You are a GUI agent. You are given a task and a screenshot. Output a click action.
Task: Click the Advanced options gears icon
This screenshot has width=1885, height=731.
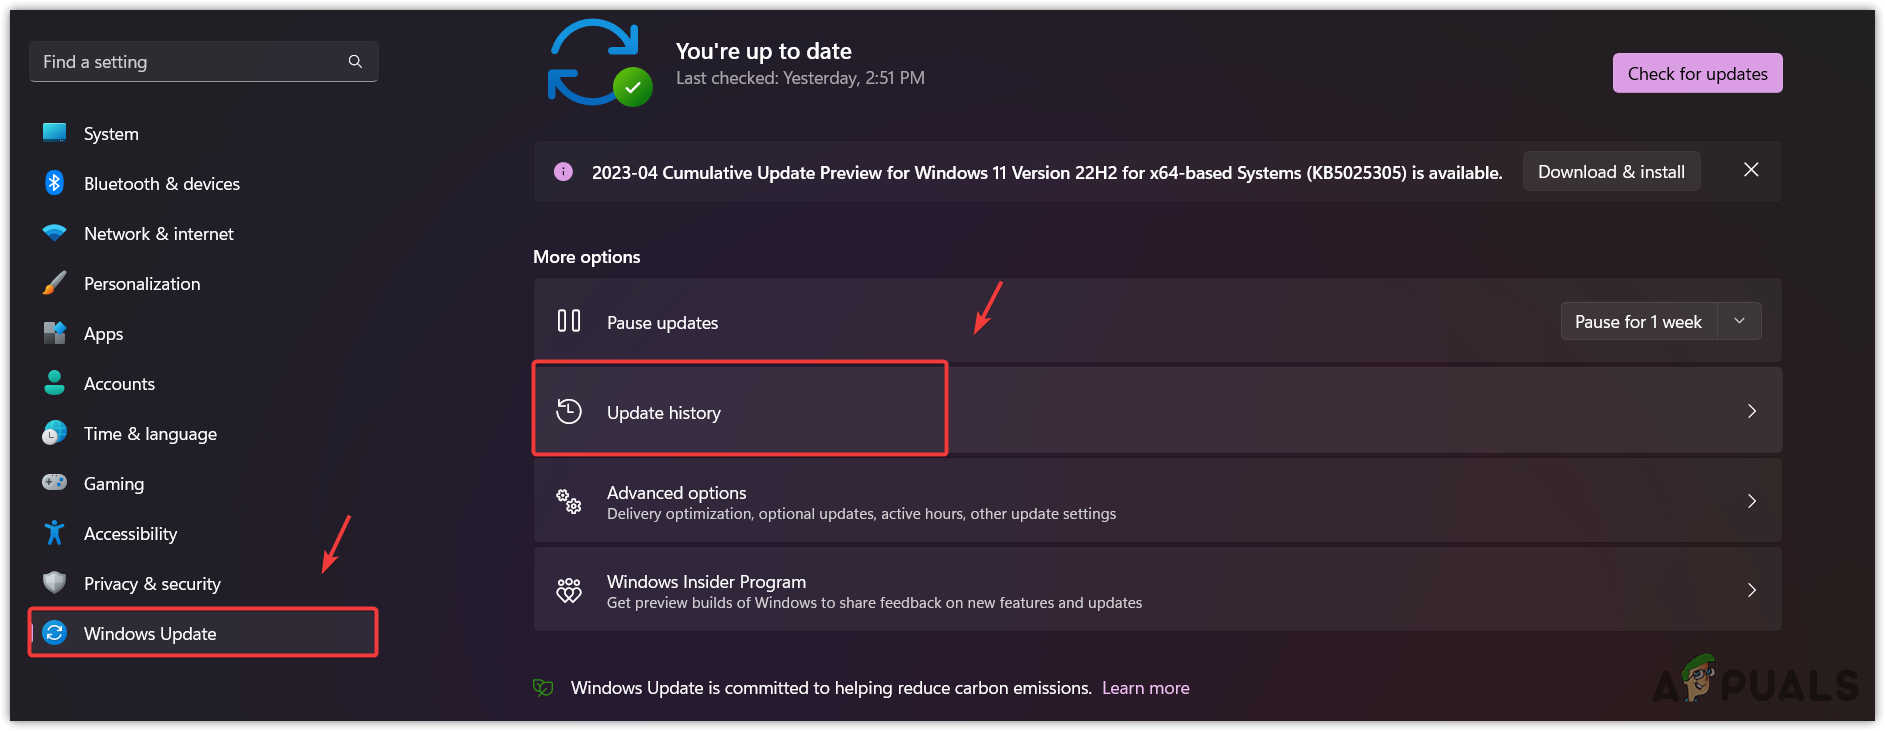click(x=569, y=501)
